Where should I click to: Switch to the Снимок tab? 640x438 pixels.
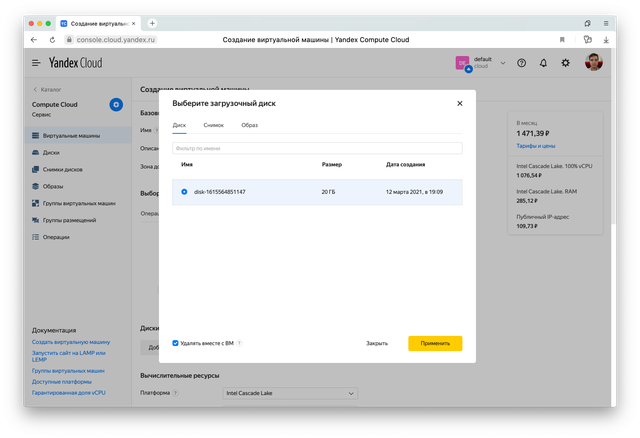coord(213,125)
